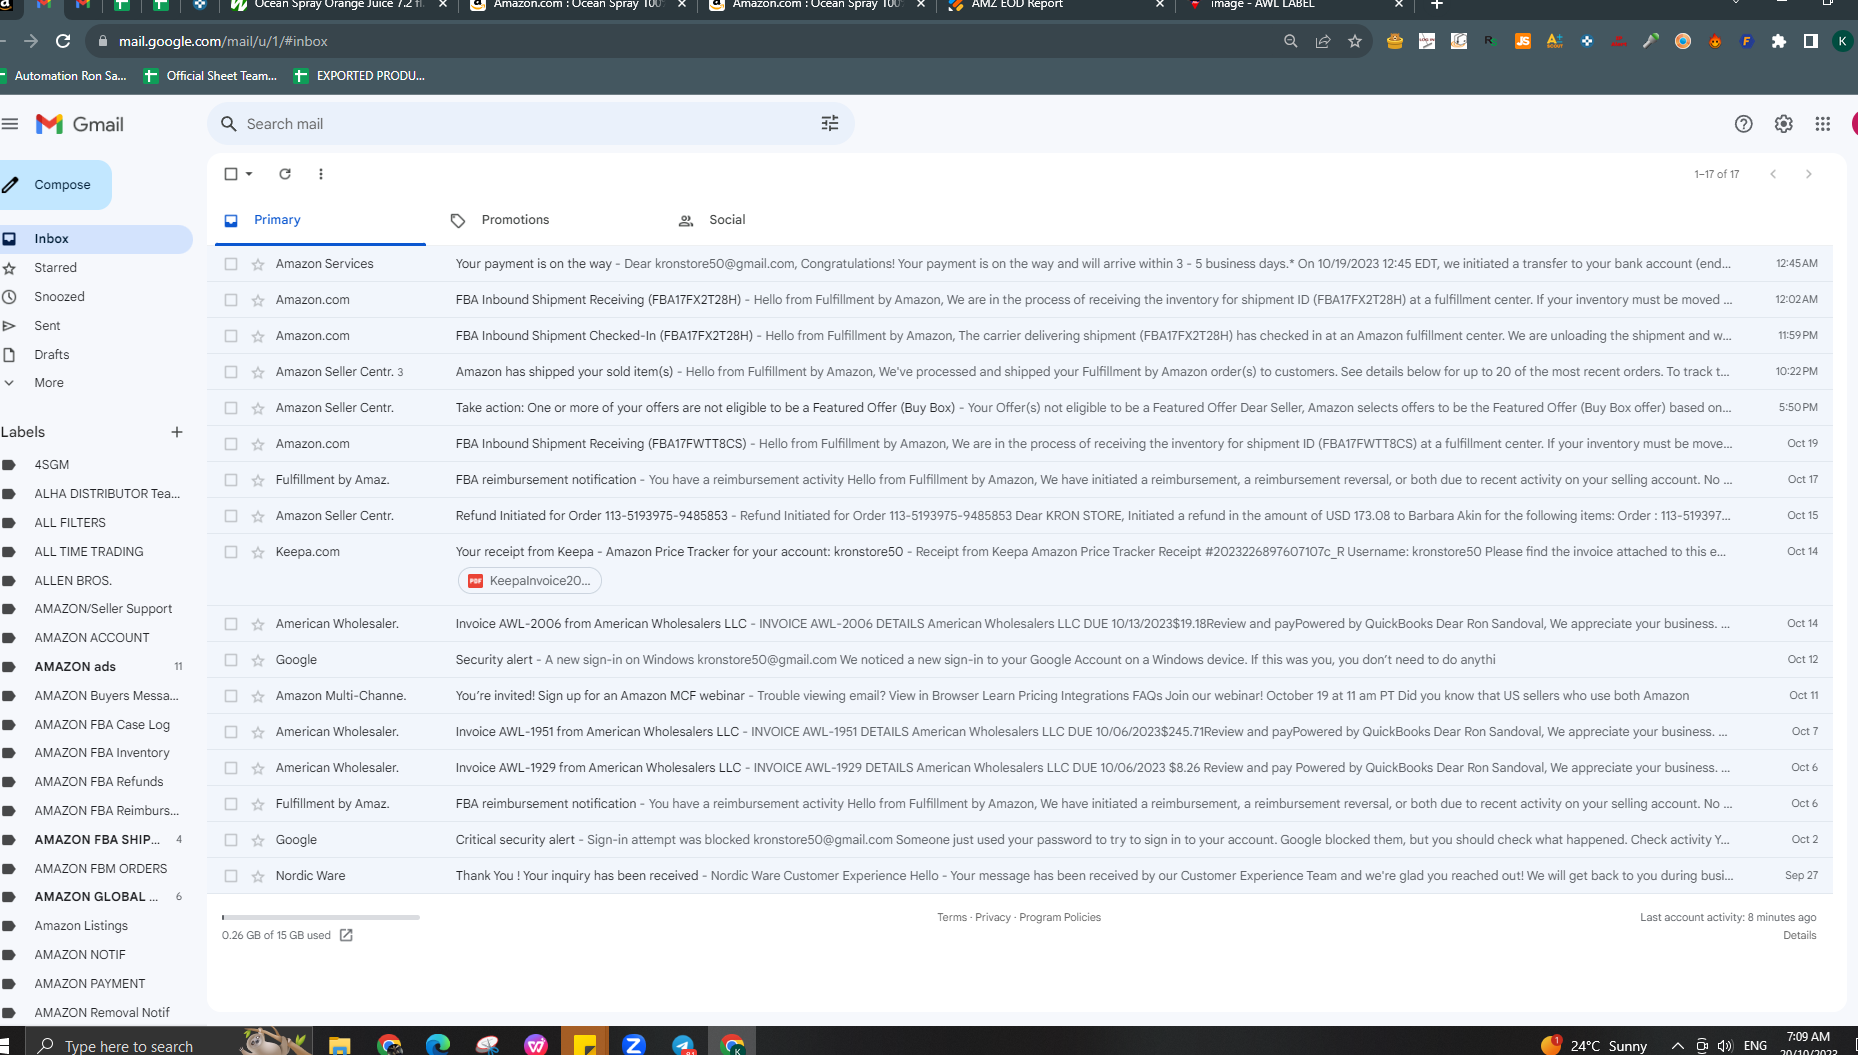Star the Amazon Services payment email
1858x1055 pixels.
(x=258, y=264)
